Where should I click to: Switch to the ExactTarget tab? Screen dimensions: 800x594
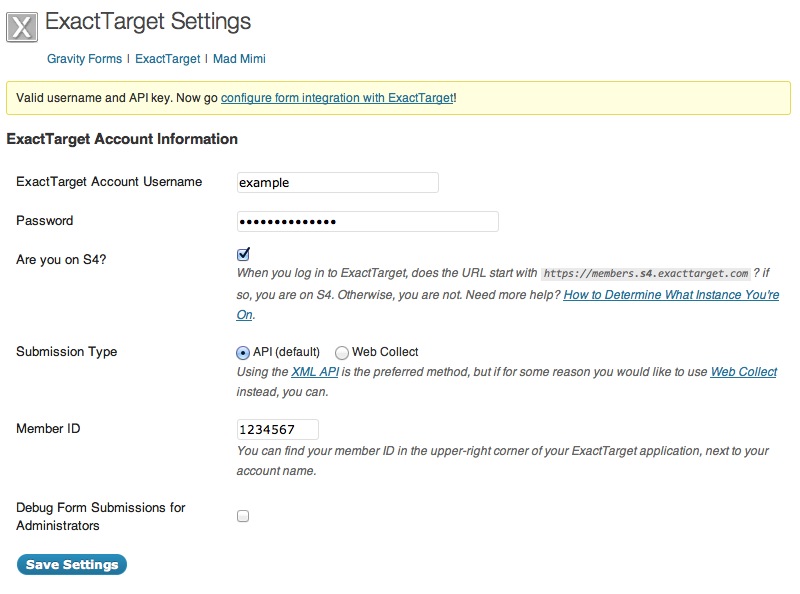pos(167,59)
